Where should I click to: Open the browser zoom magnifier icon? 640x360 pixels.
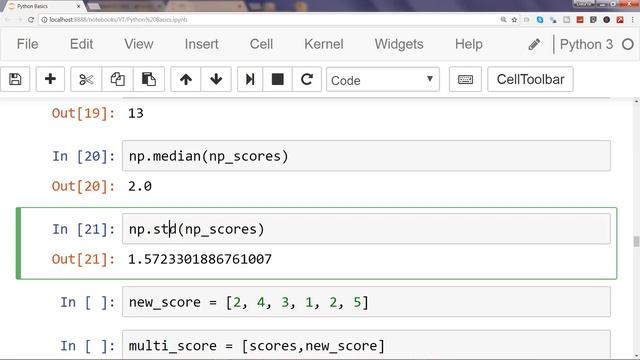[x=503, y=20]
